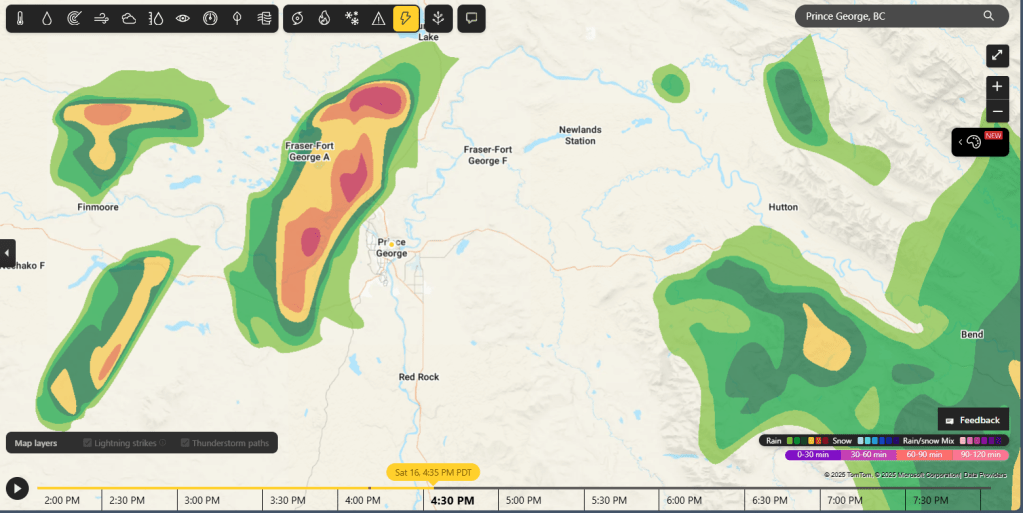
Task: Toggle the Lightning strikes checkbox
Action: coord(88,443)
